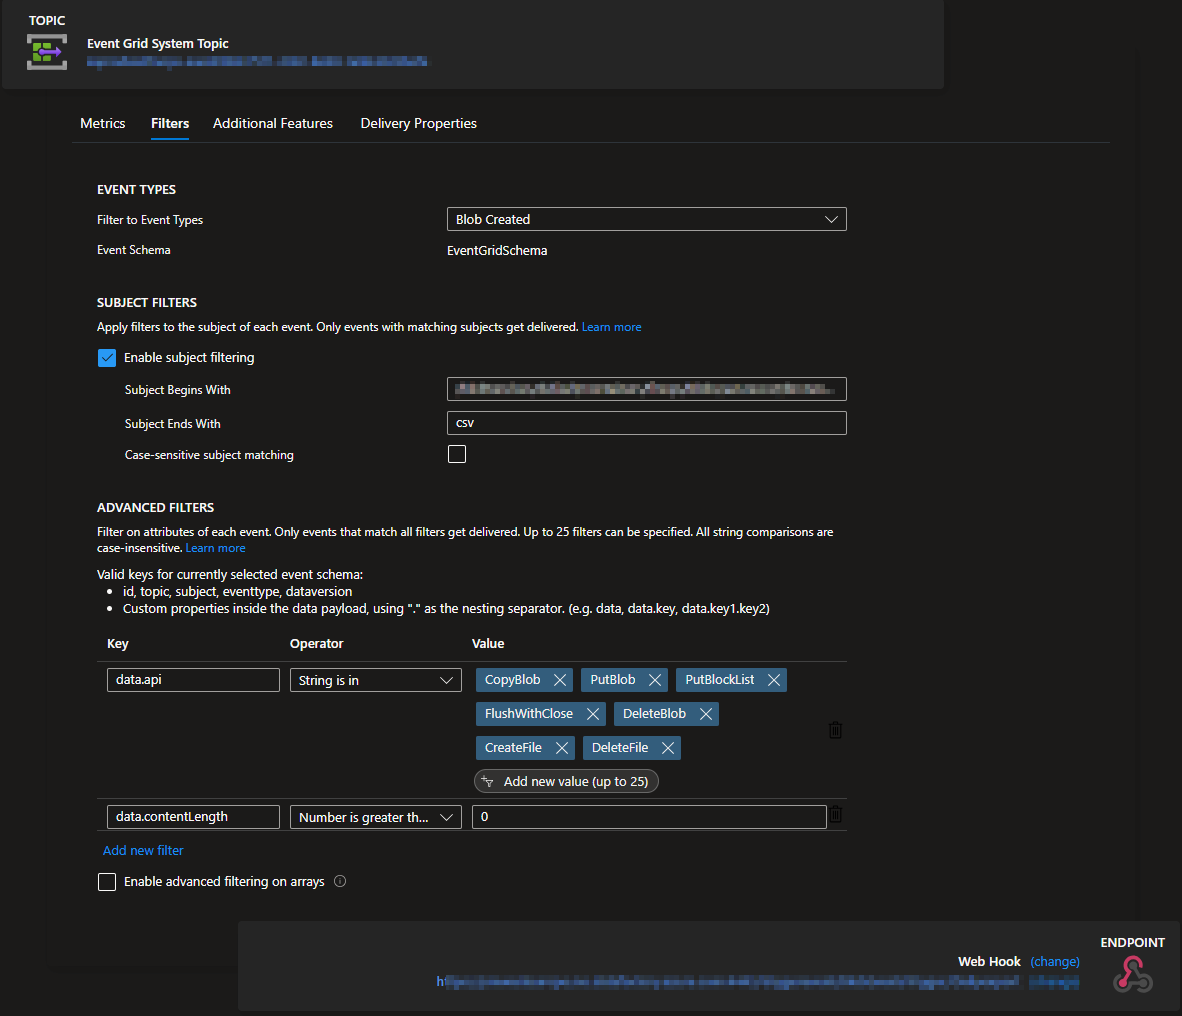Screen dimensions: 1182x1016
Task: Open the 'String is in' operator dropdown
Action: [375, 680]
